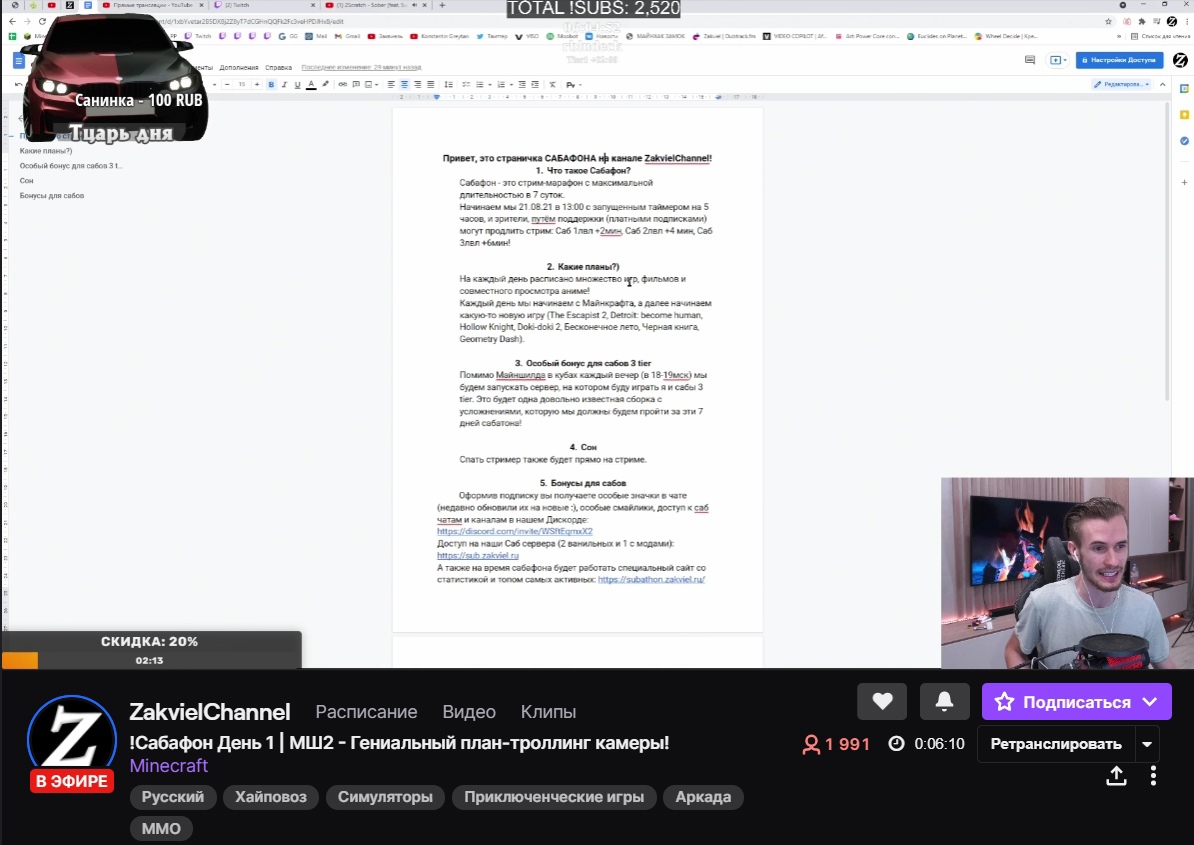This screenshot has height=845, width=1194.
Task: Open the browser extensions puzzle icon
Action: pos(1141,21)
